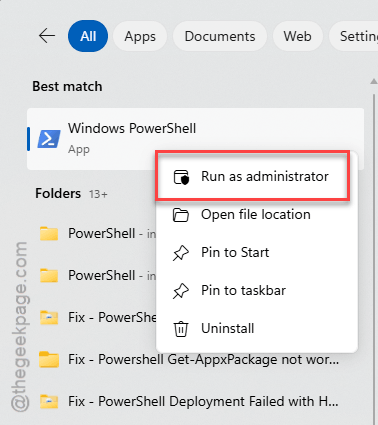
Task: Choose Pin to taskbar
Action: click(x=257, y=291)
